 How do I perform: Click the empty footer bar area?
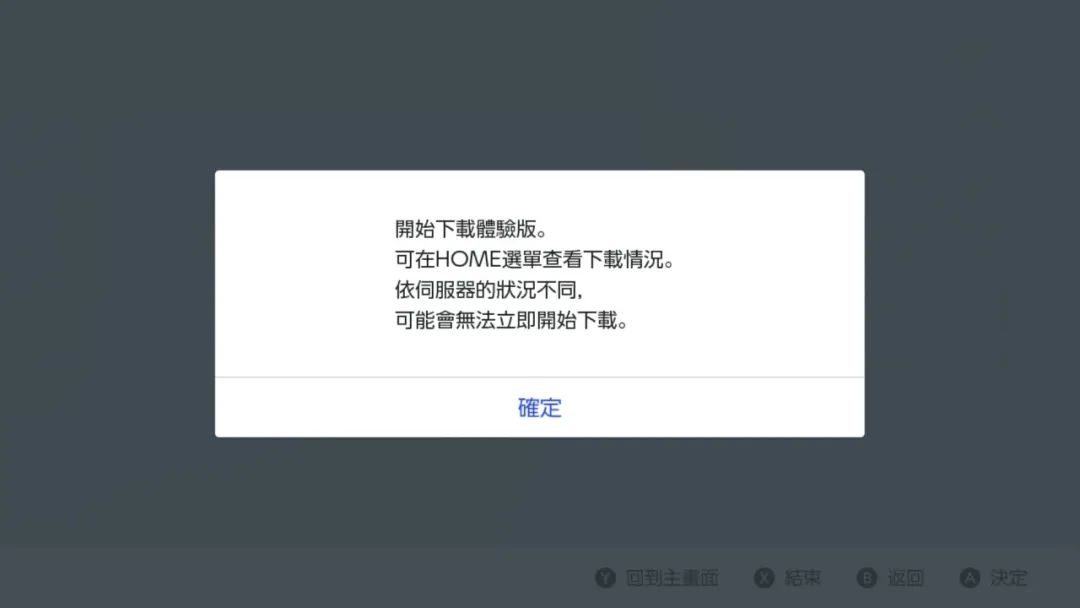pos(289,578)
